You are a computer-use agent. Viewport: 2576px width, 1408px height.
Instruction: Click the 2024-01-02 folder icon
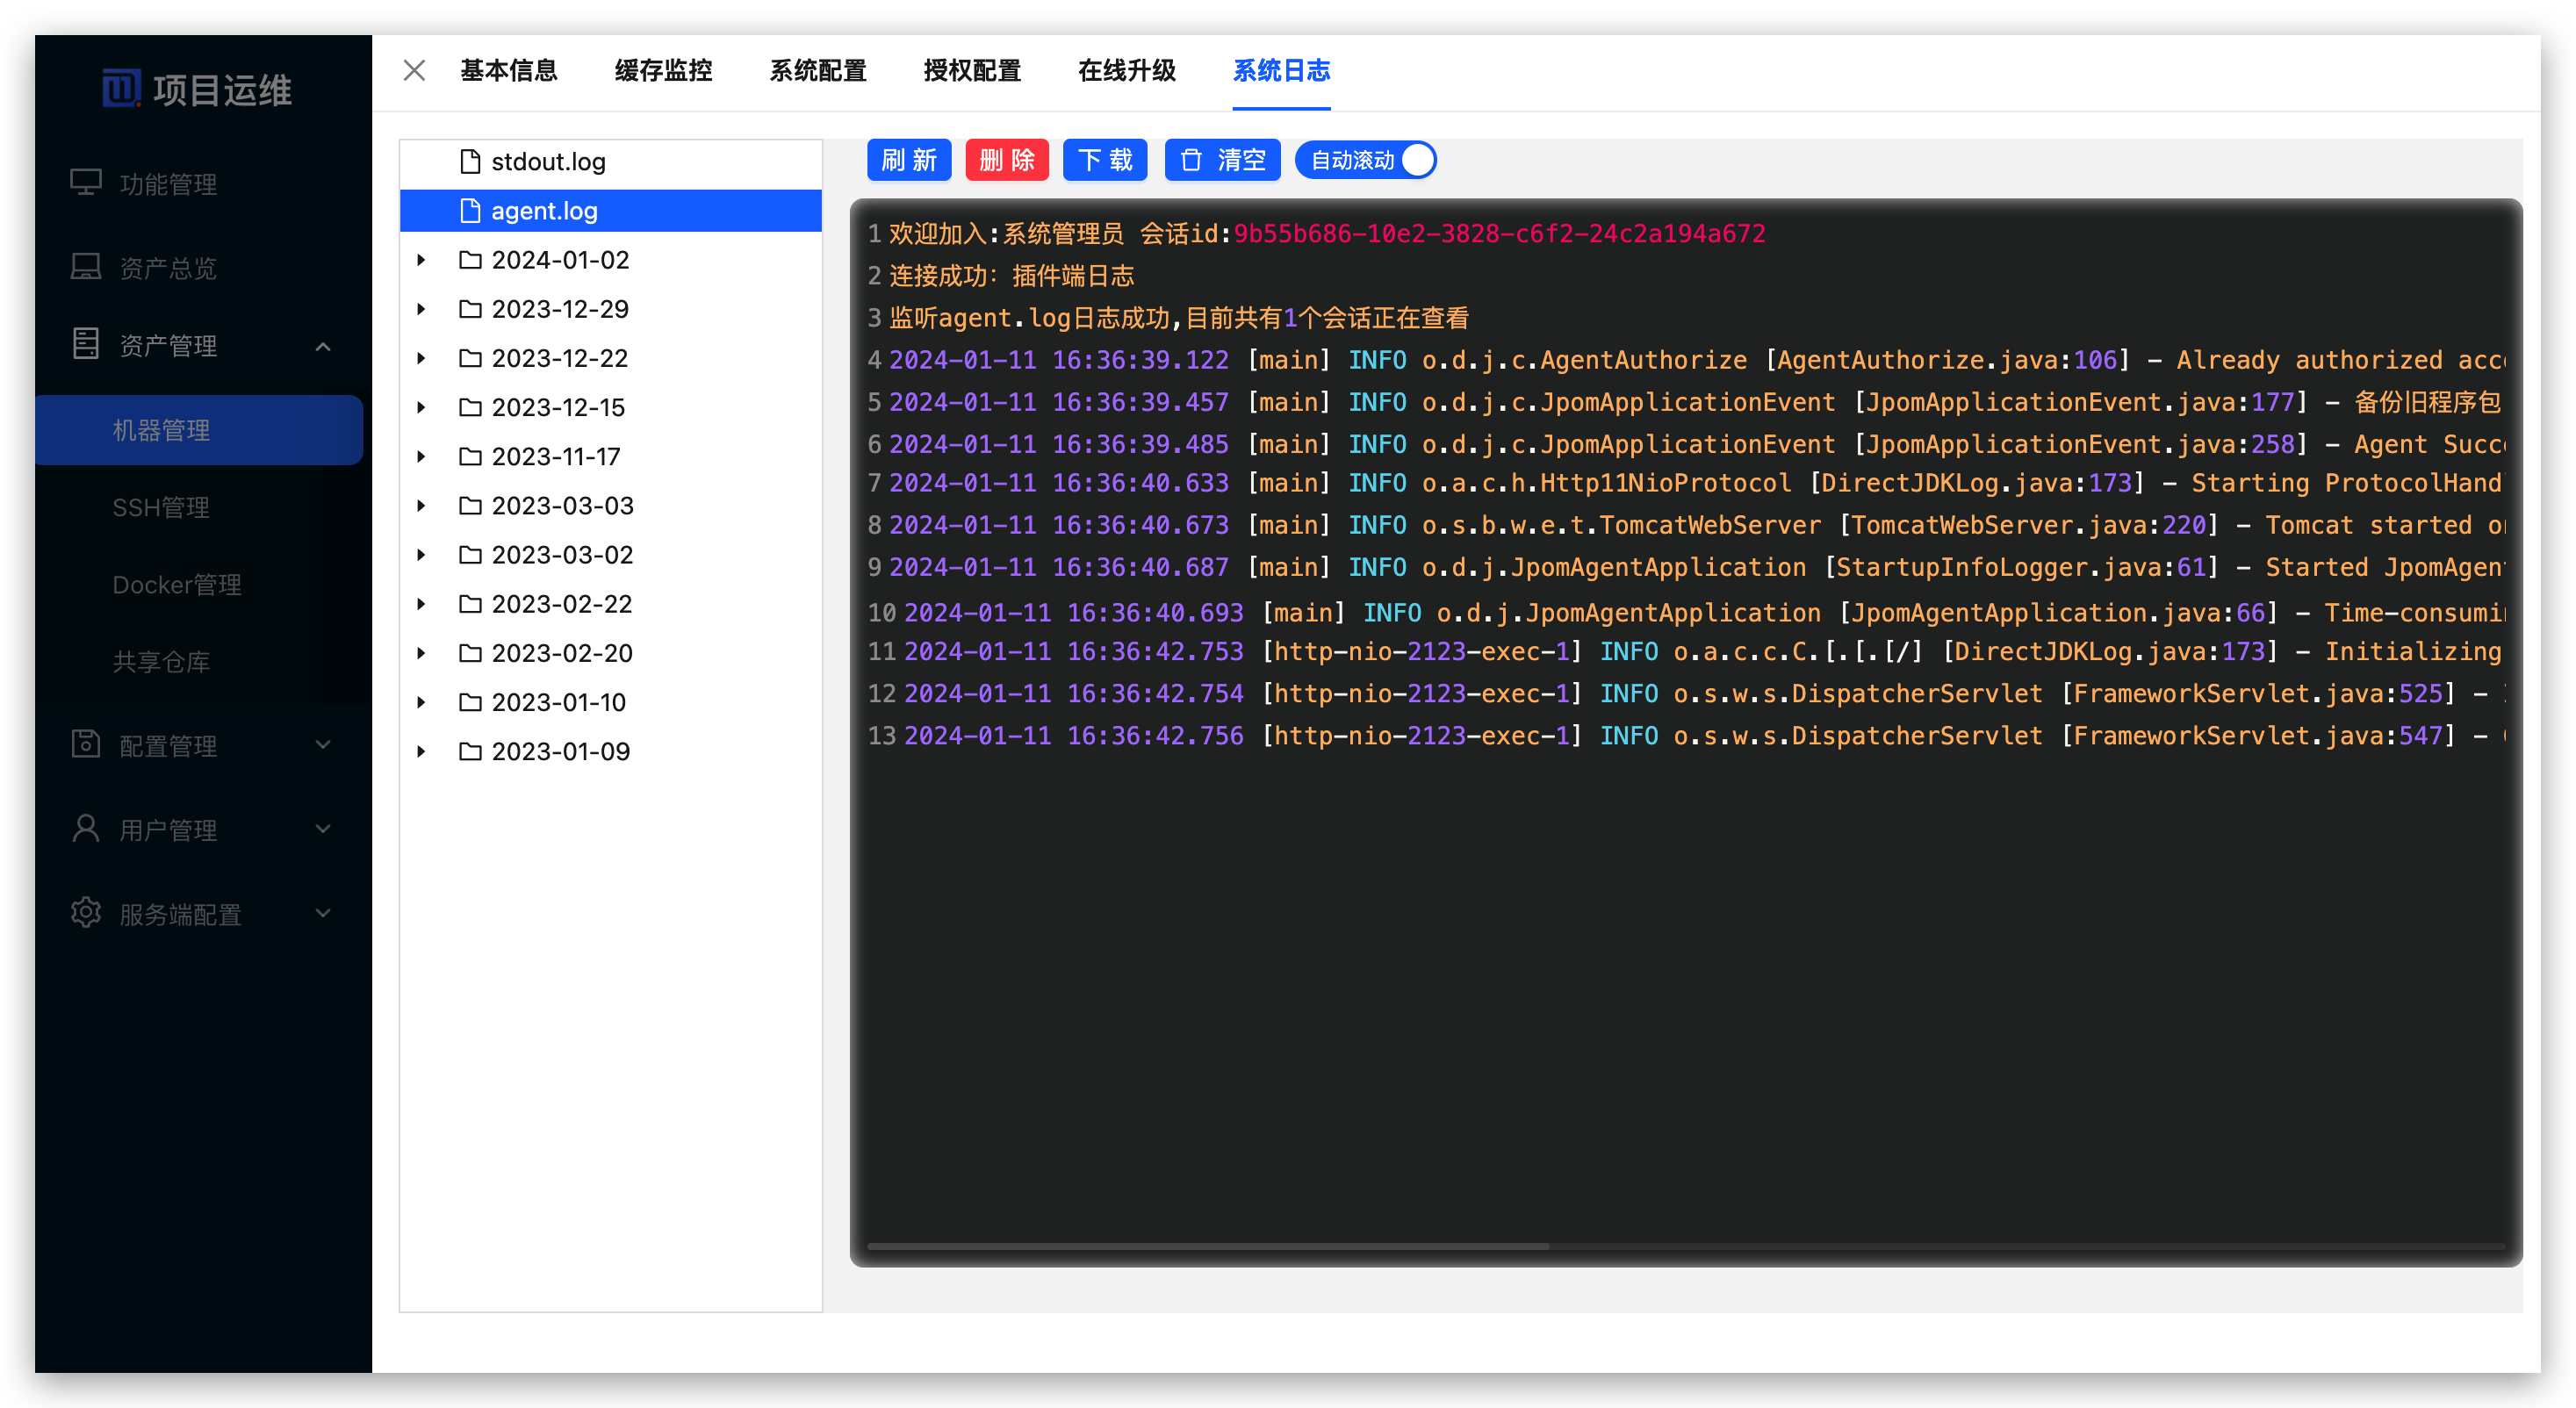(470, 260)
